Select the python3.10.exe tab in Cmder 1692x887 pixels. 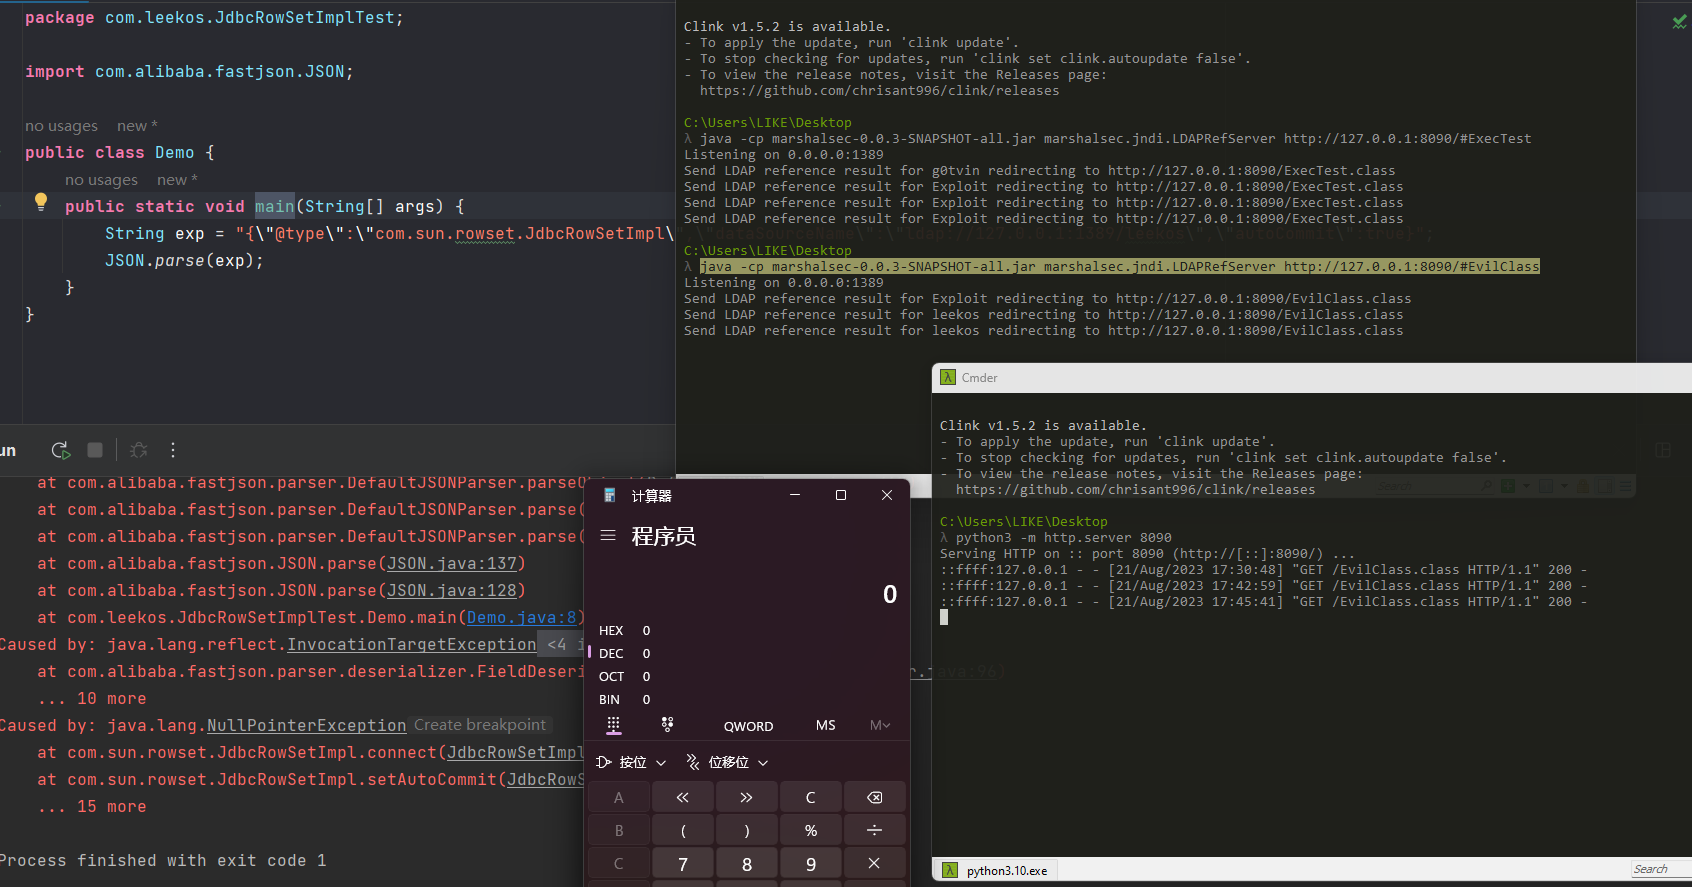pyautogui.click(x=996, y=871)
